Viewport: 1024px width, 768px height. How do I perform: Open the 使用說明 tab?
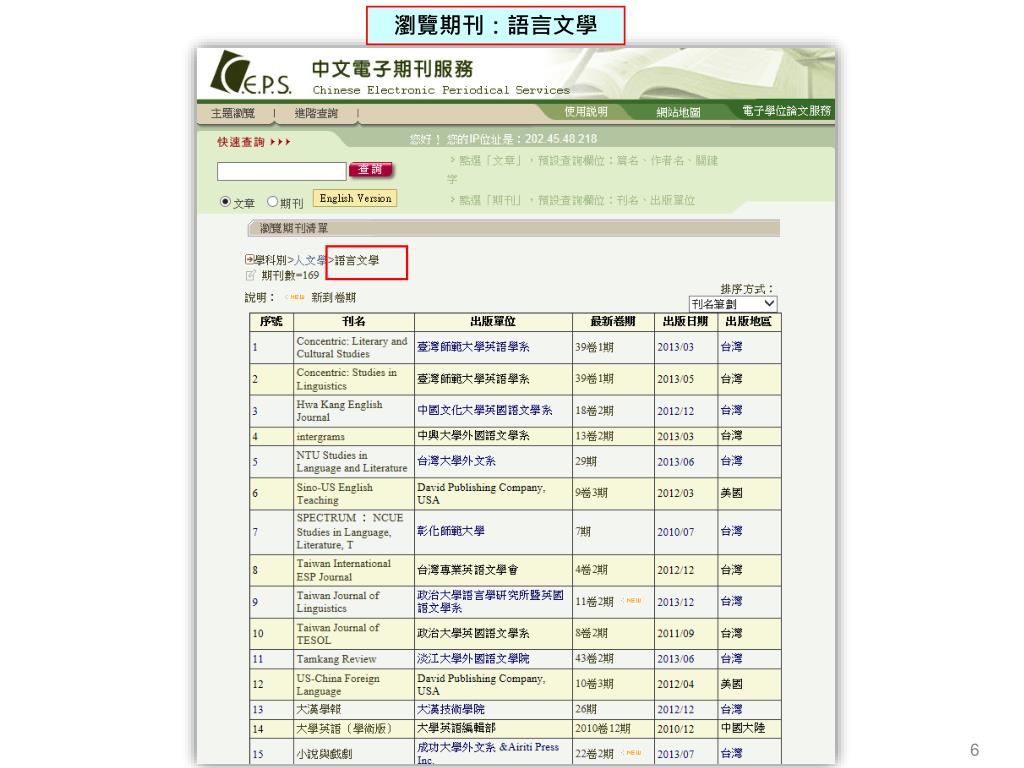click(586, 112)
